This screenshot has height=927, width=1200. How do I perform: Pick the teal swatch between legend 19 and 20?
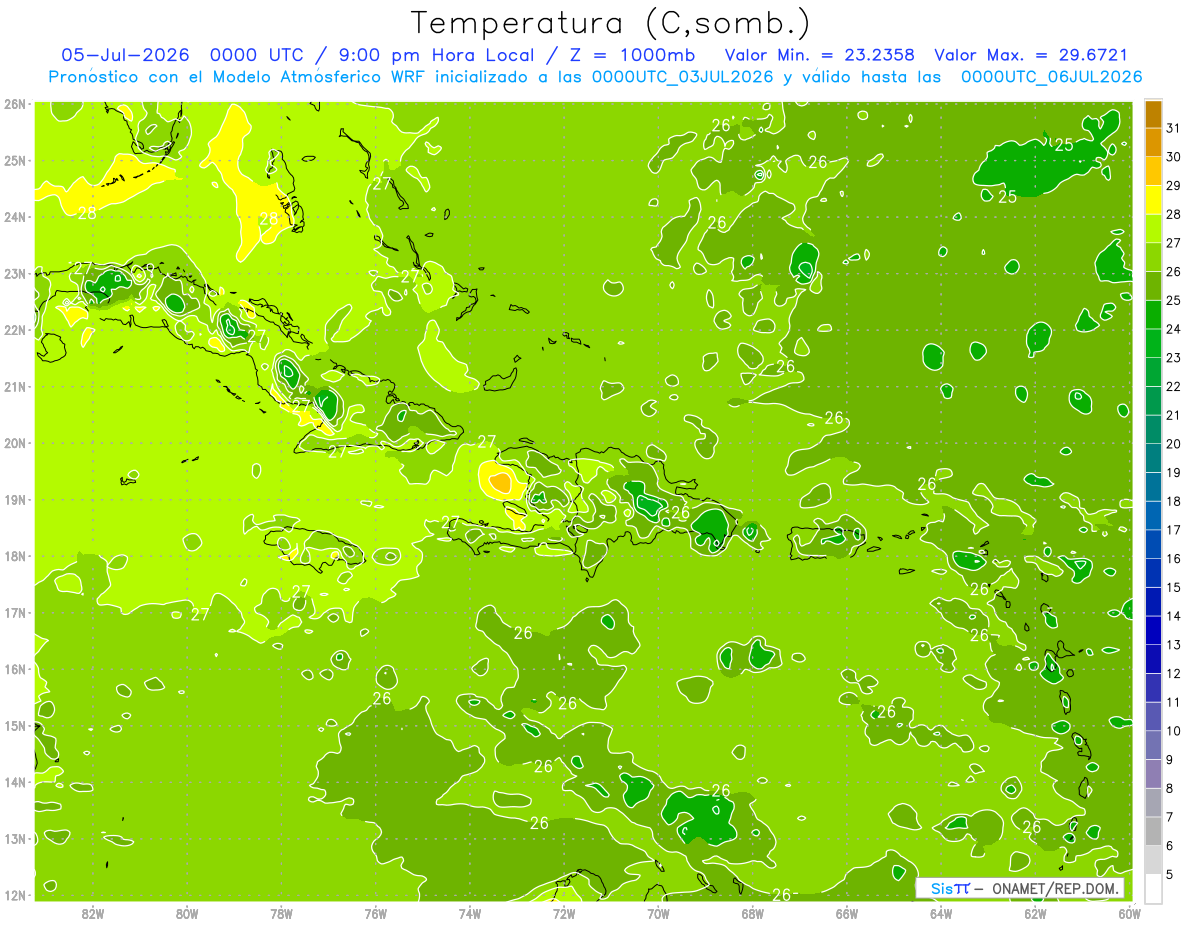[x=1153, y=458]
